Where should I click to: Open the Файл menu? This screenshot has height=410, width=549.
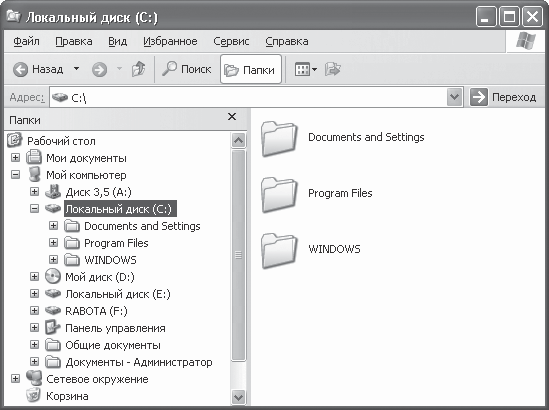26,41
